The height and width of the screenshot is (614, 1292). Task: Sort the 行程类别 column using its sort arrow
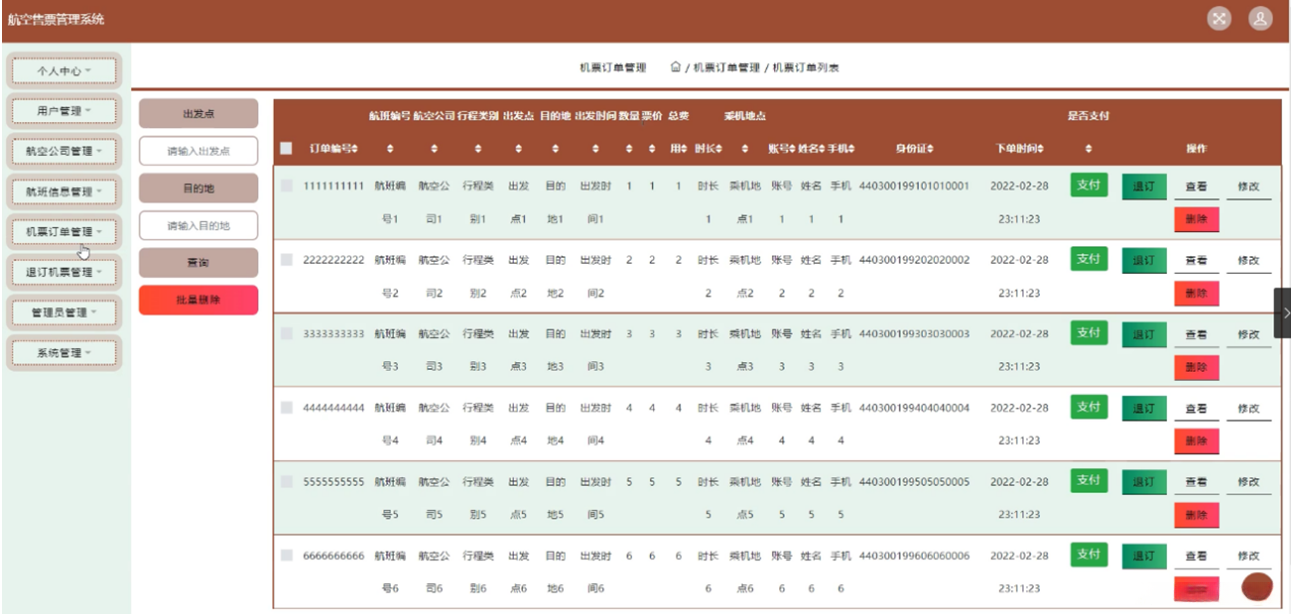[478, 149]
